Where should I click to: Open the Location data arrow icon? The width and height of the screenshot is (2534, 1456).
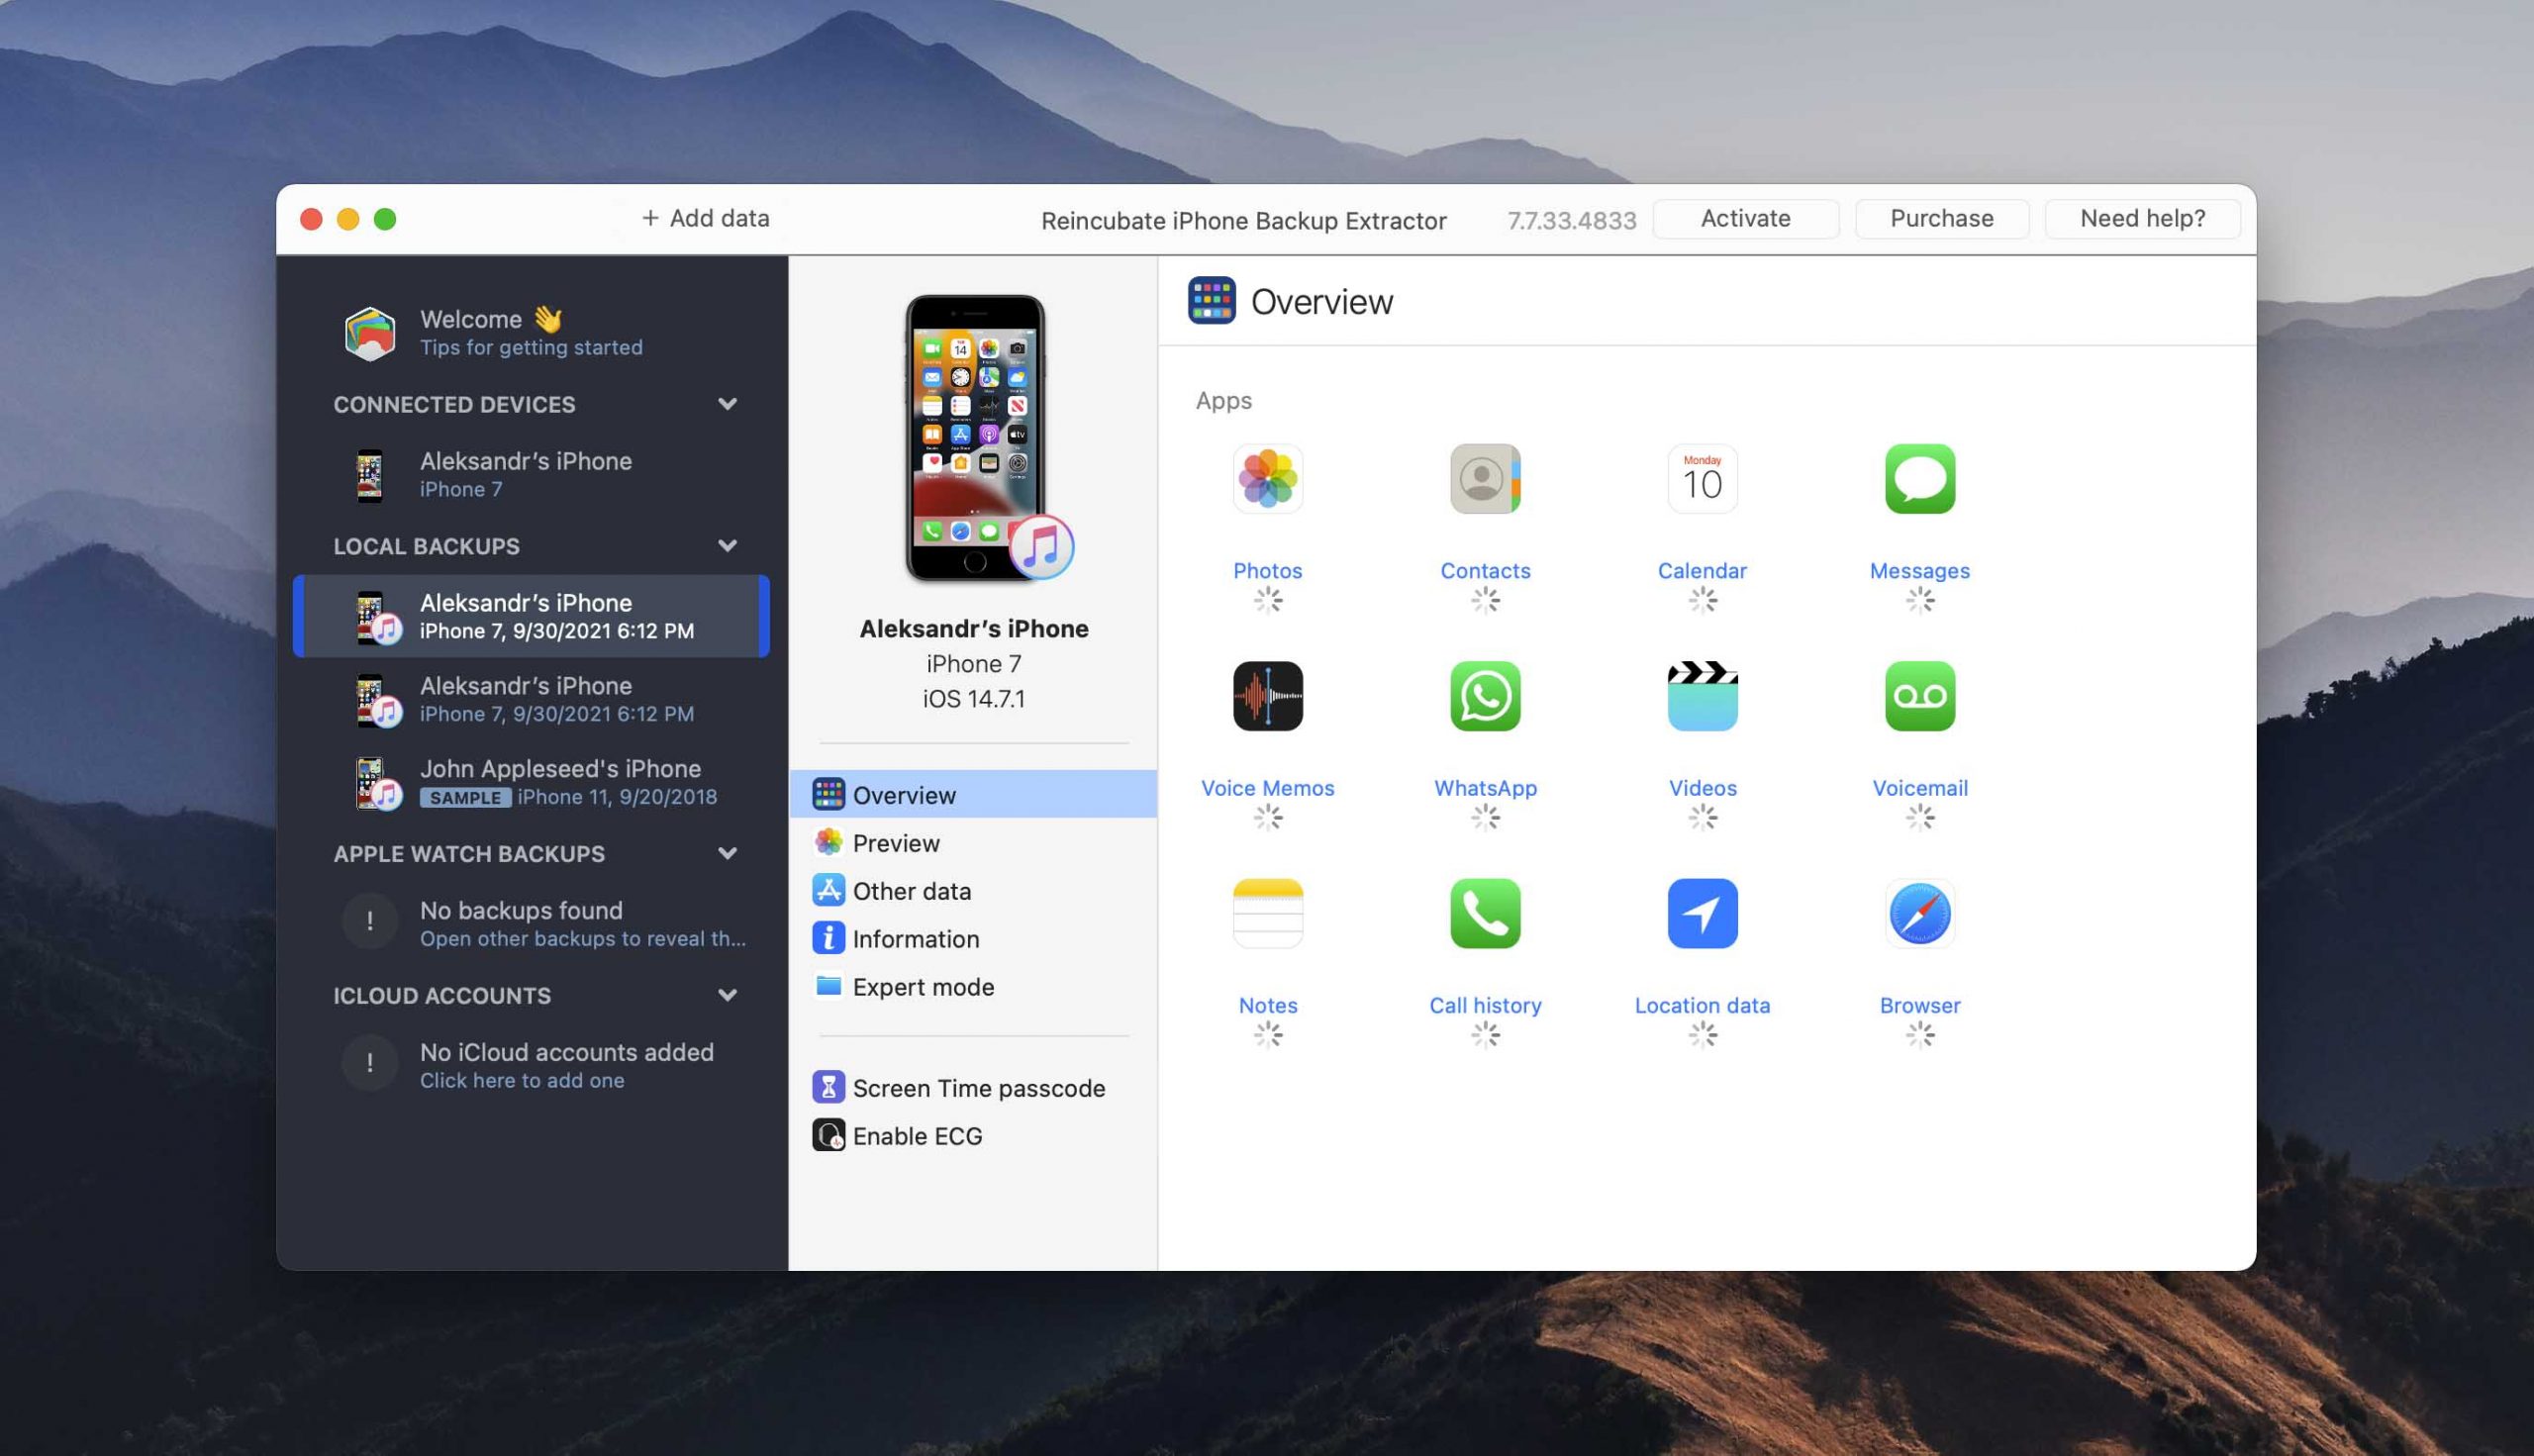tap(1702, 913)
